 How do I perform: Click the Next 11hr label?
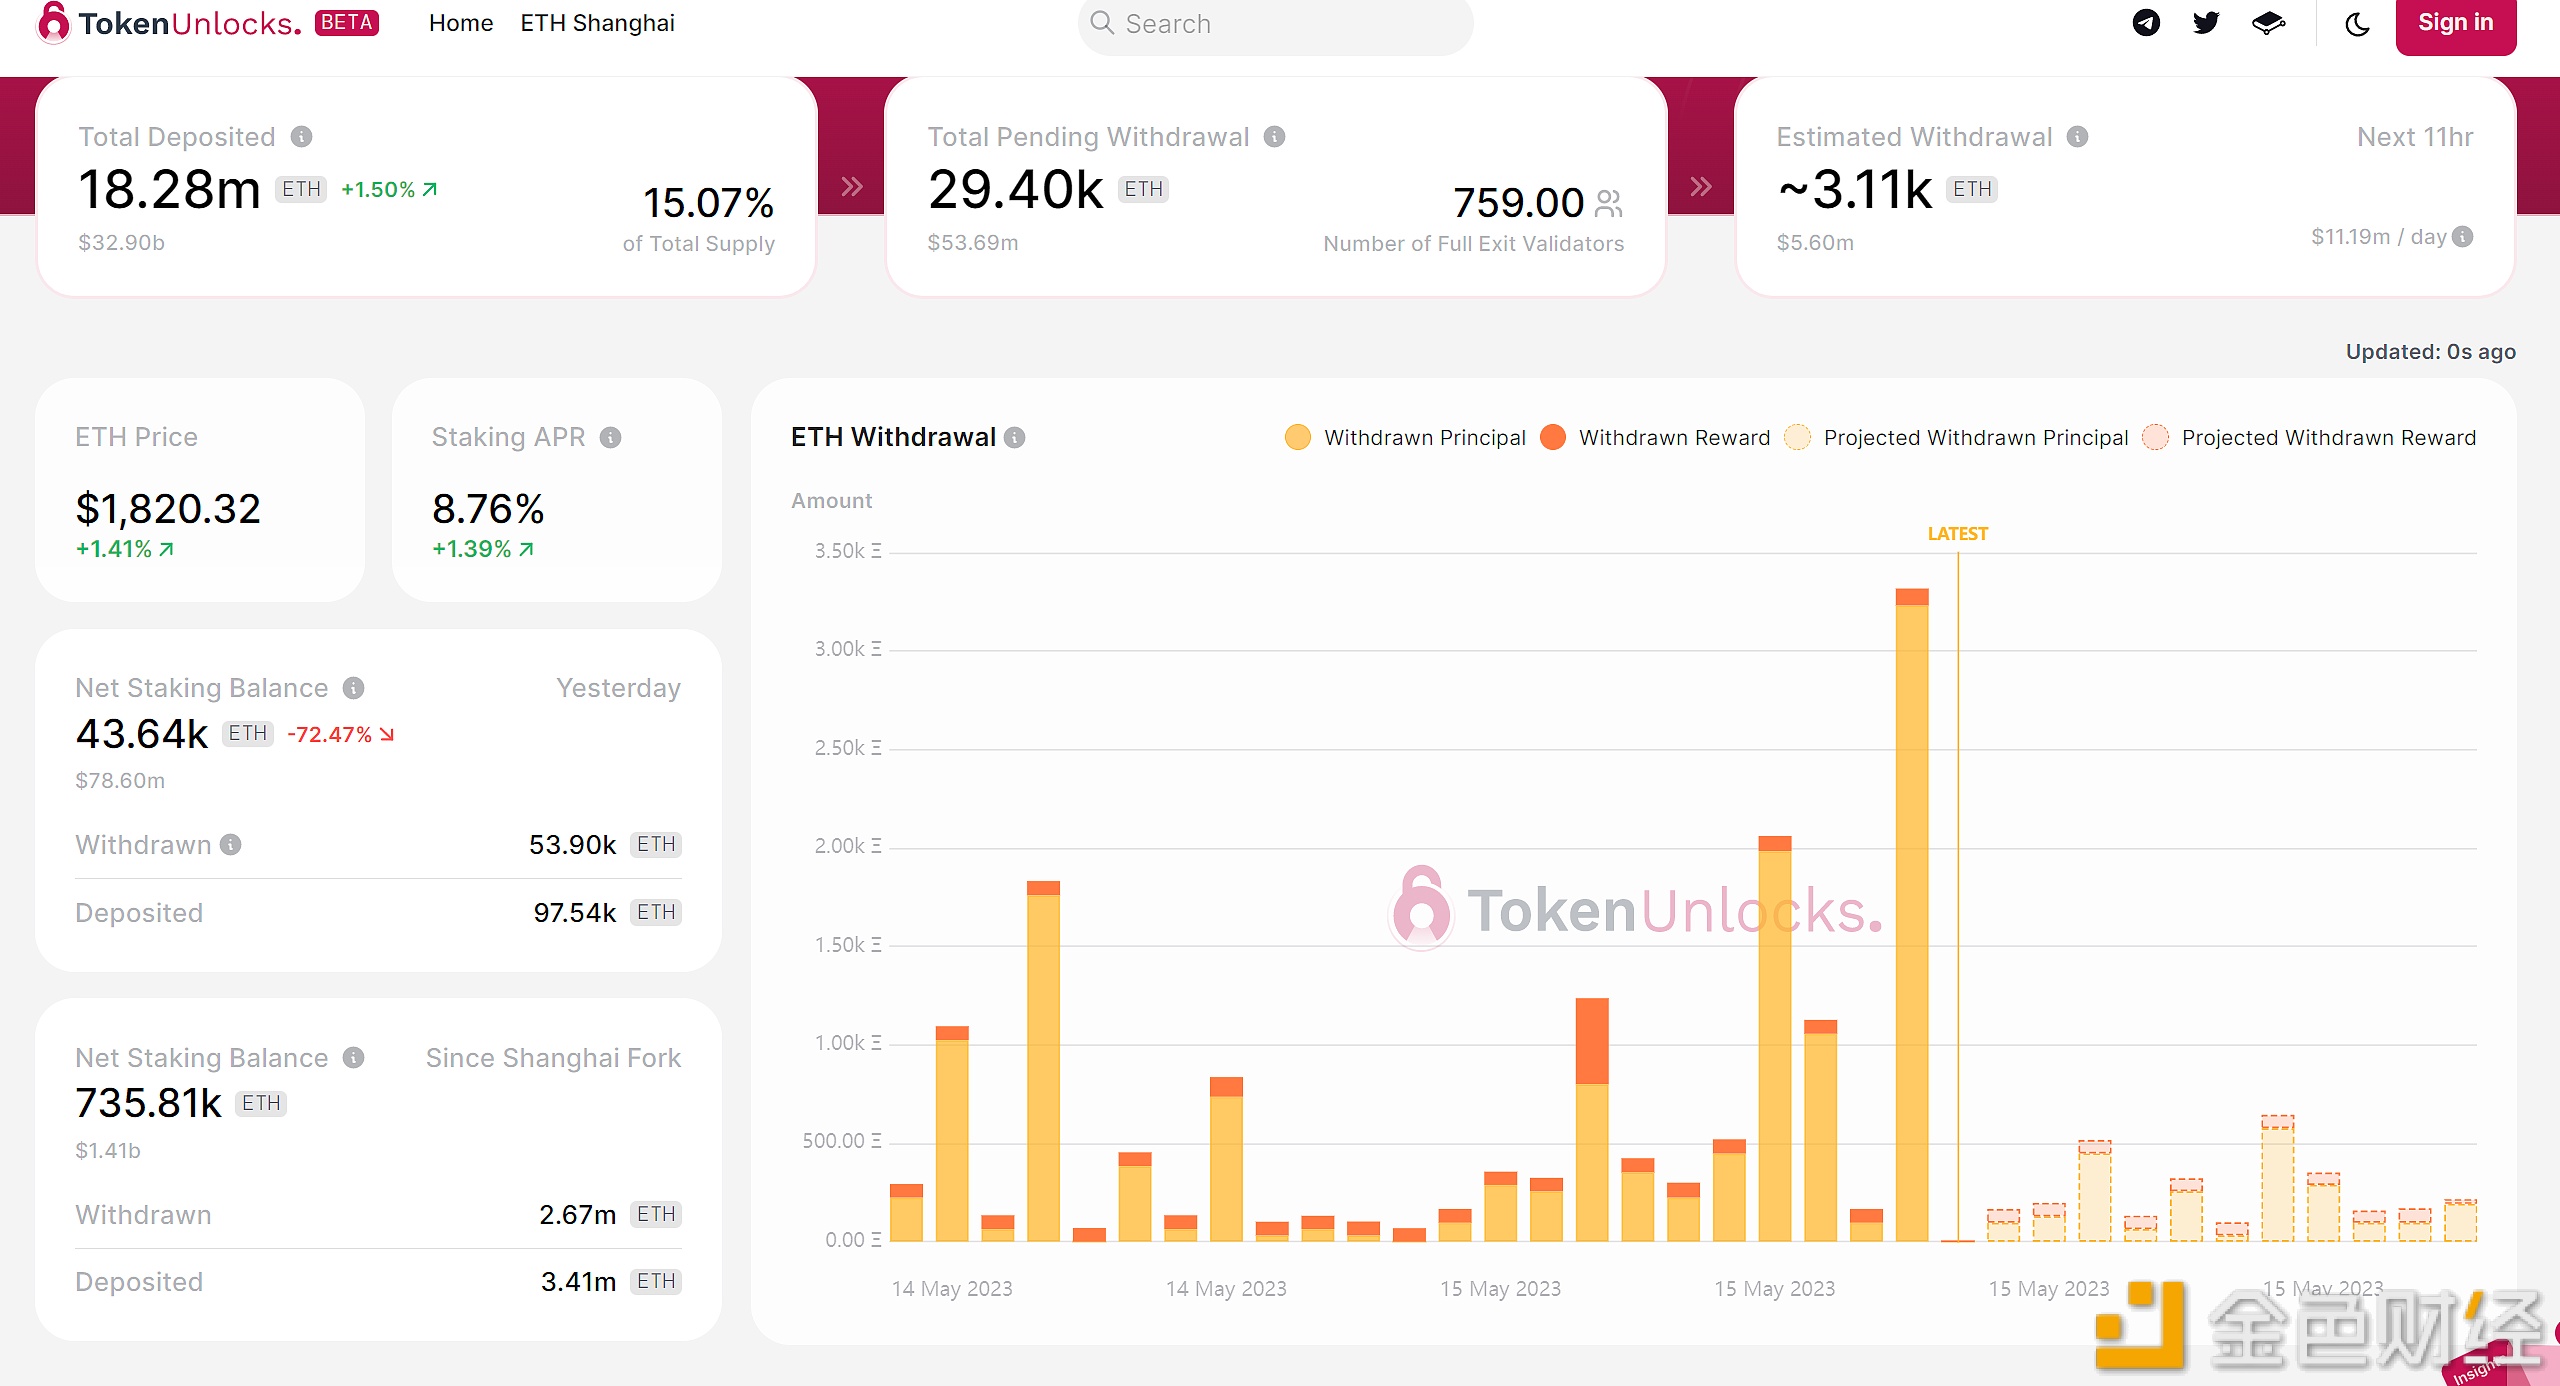2414,137
